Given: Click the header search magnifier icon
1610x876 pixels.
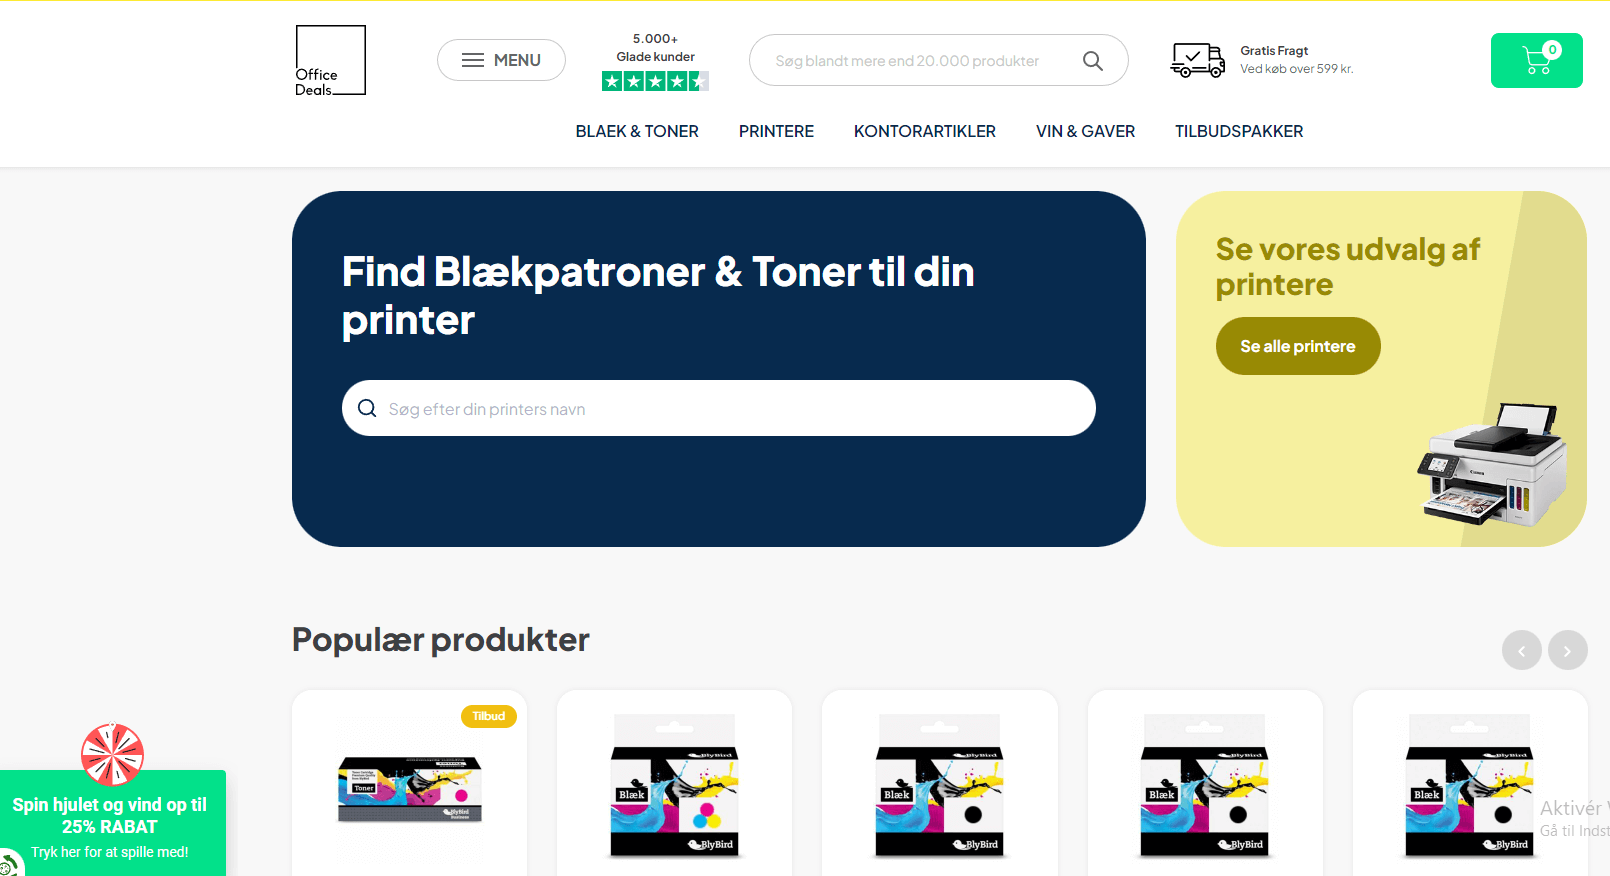Looking at the screenshot, I should 1093,61.
